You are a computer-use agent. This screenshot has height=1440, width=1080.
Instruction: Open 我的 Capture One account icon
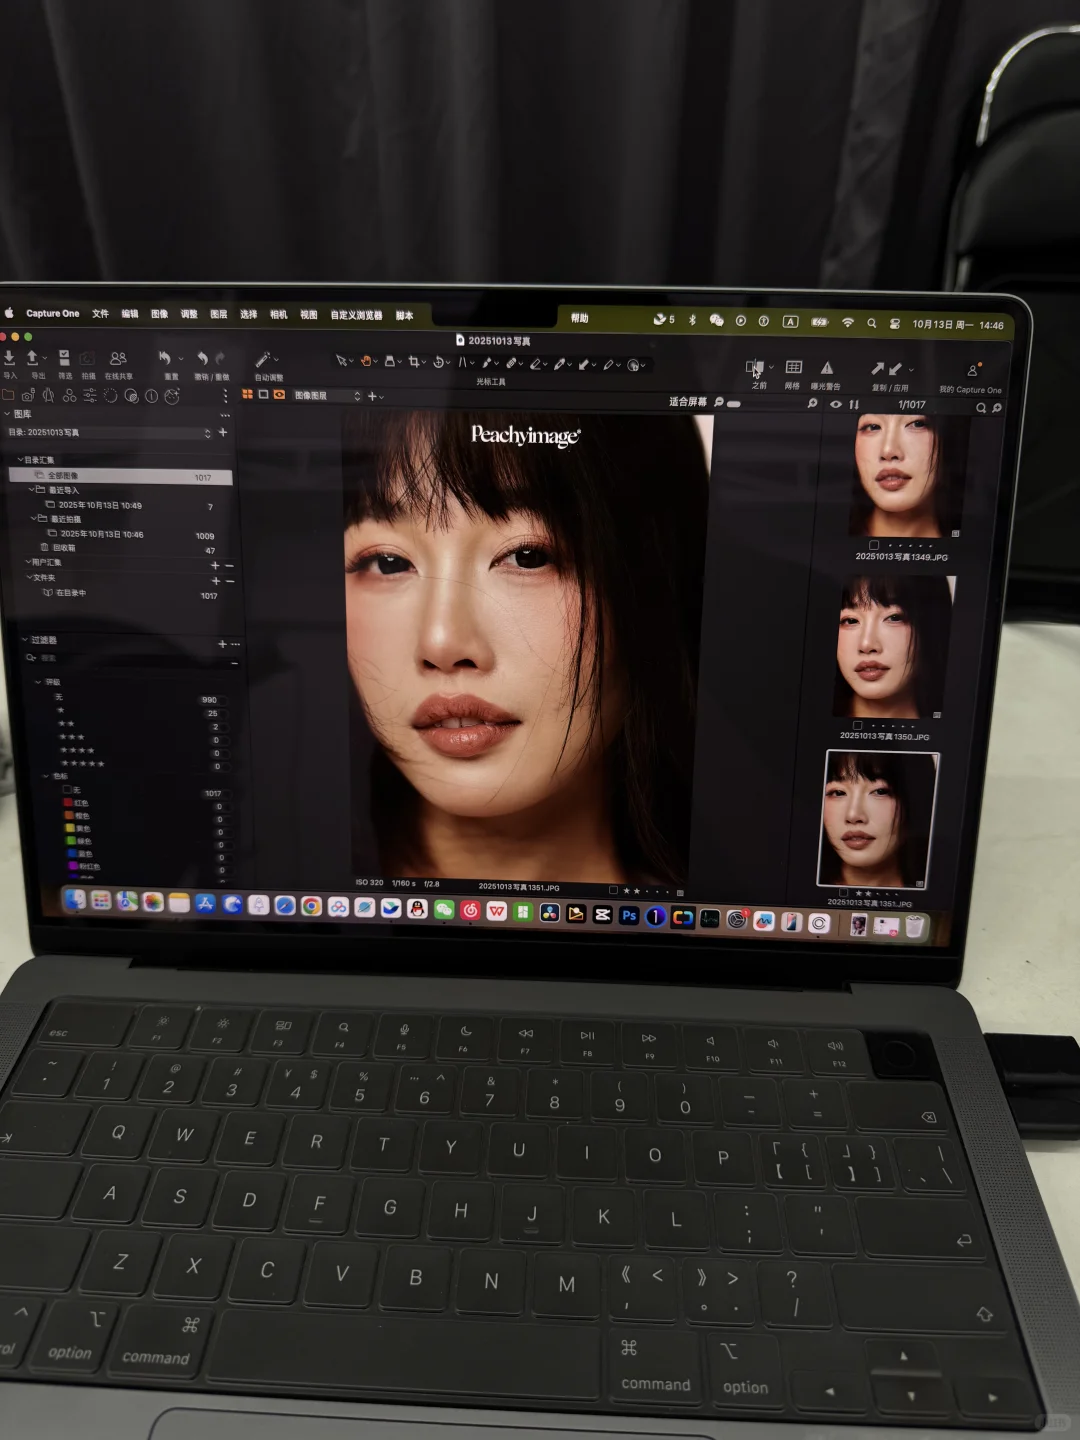coord(973,371)
